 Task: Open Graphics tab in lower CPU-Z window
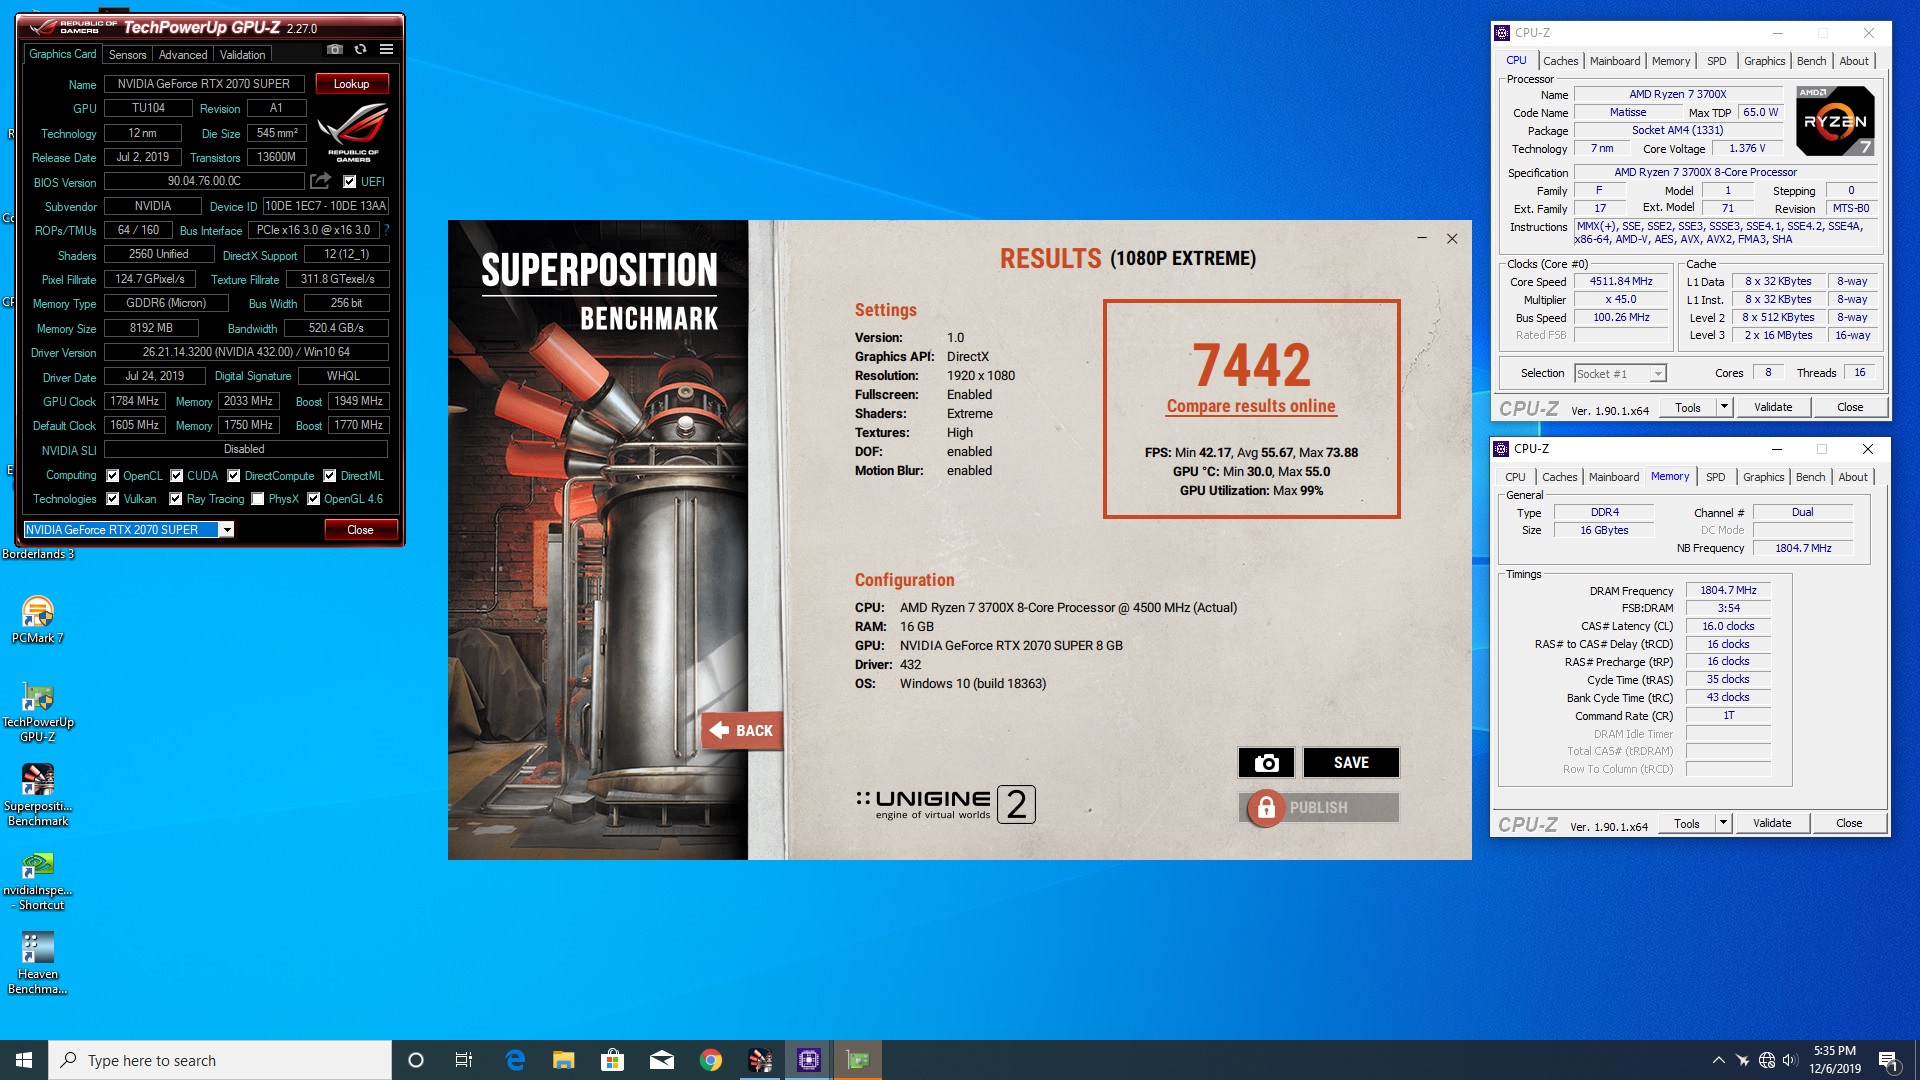coord(1764,477)
